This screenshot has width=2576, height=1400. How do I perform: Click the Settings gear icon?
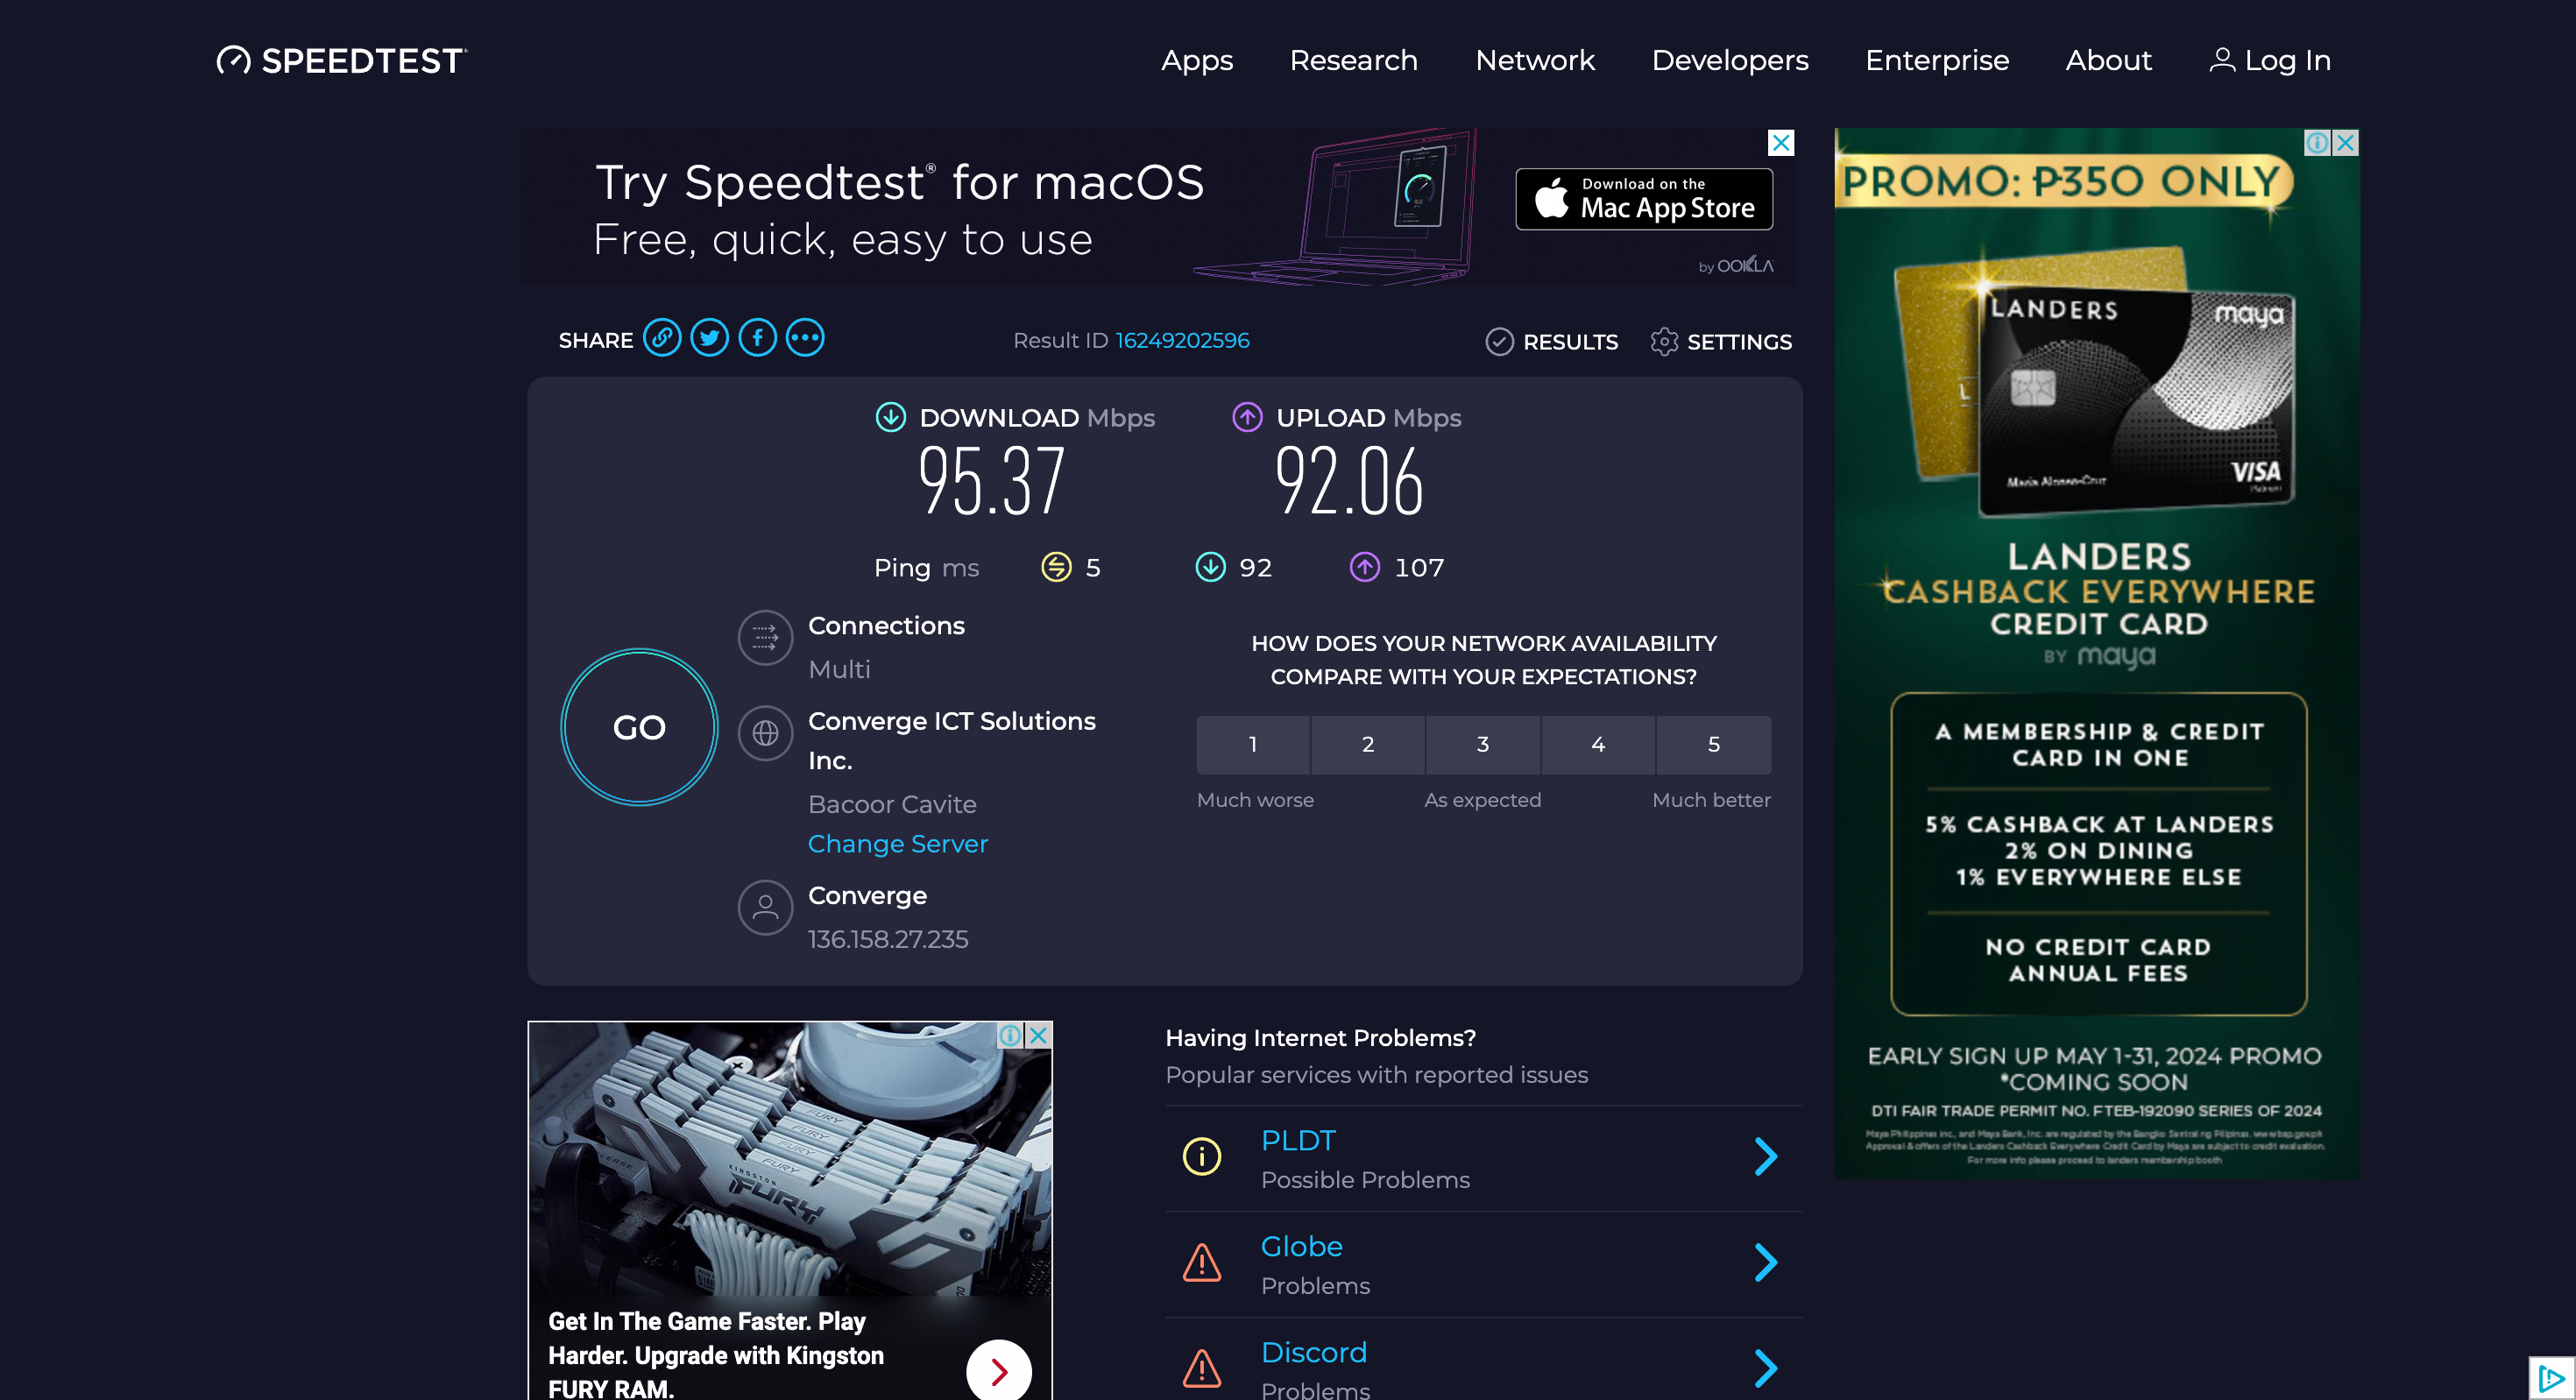(1664, 342)
